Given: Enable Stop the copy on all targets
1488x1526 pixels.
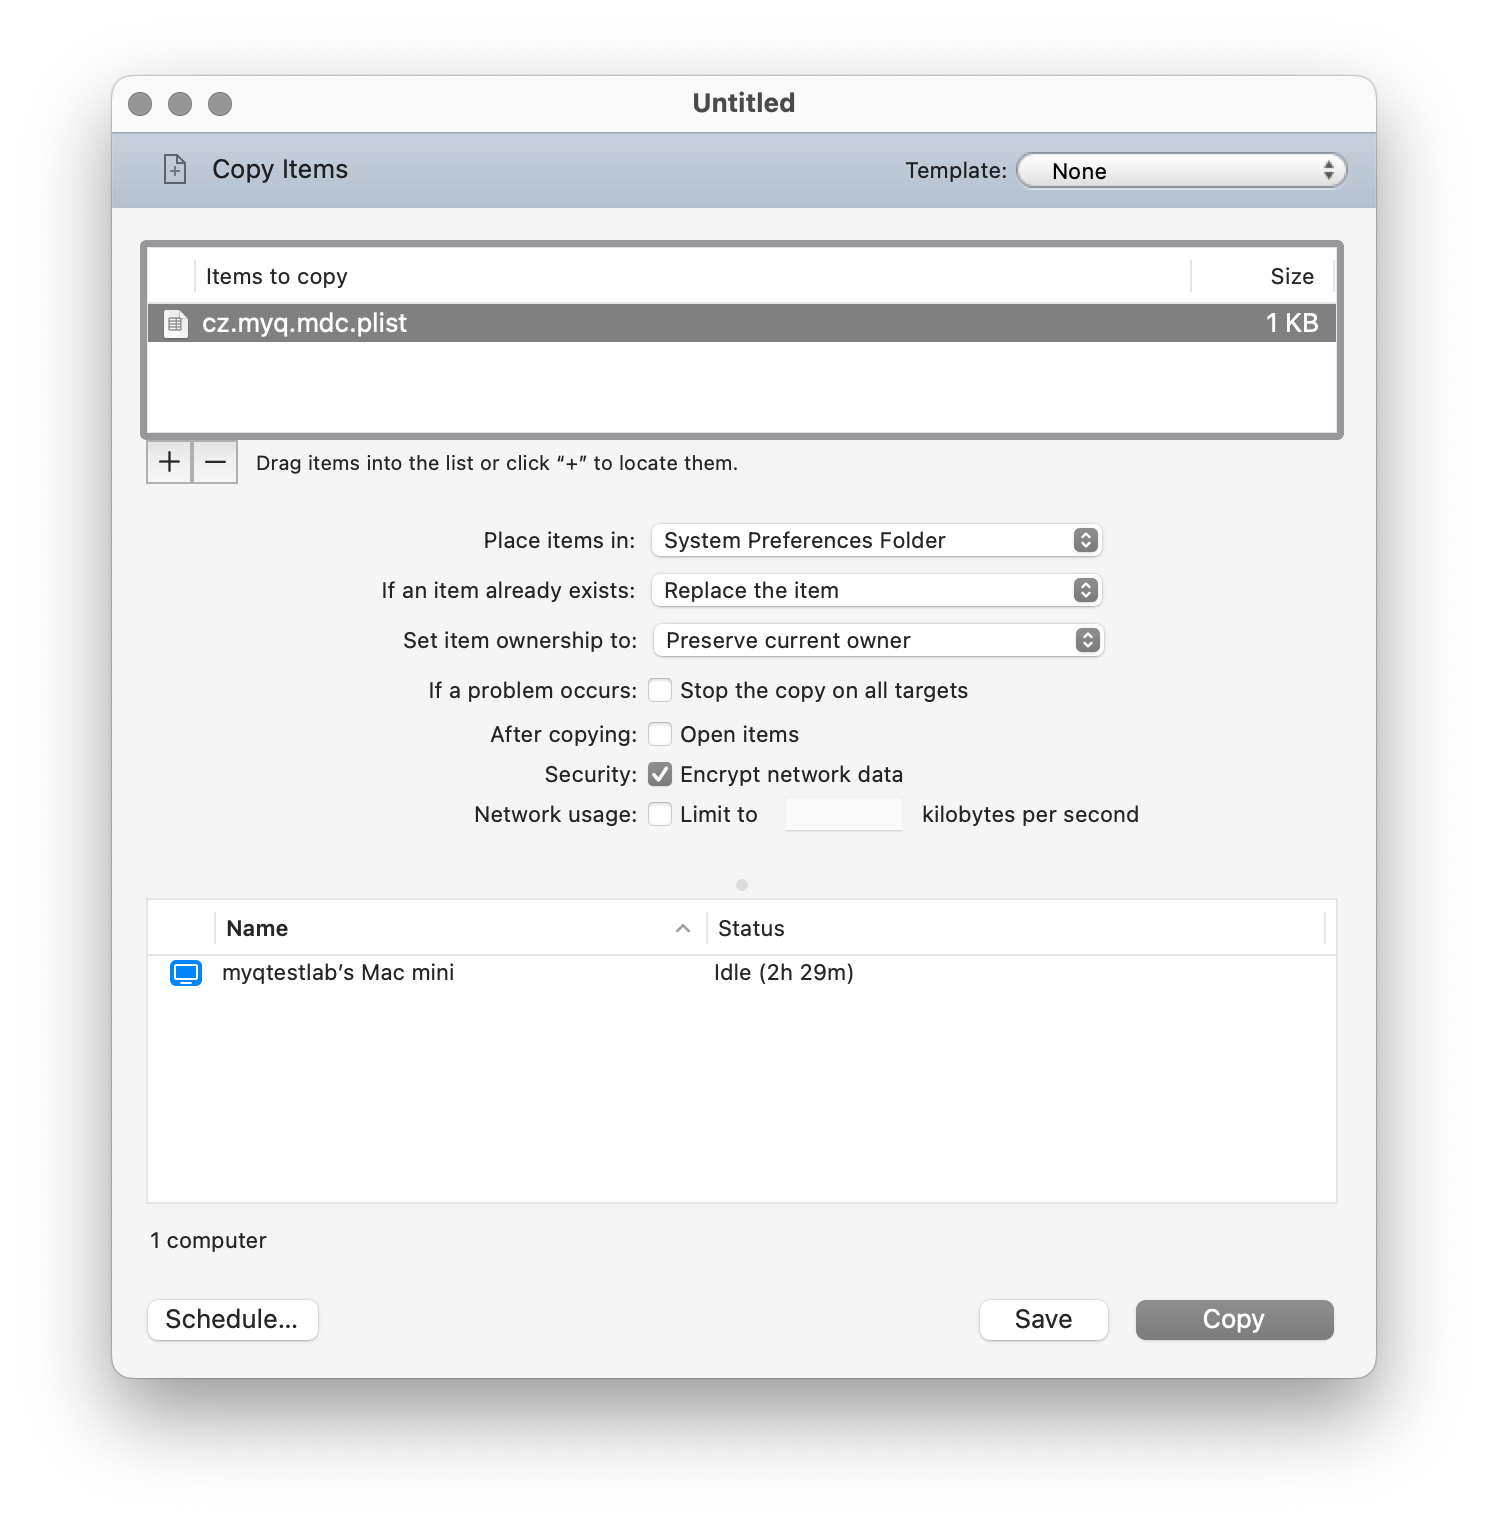Looking at the screenshot, I should (660, 690).
